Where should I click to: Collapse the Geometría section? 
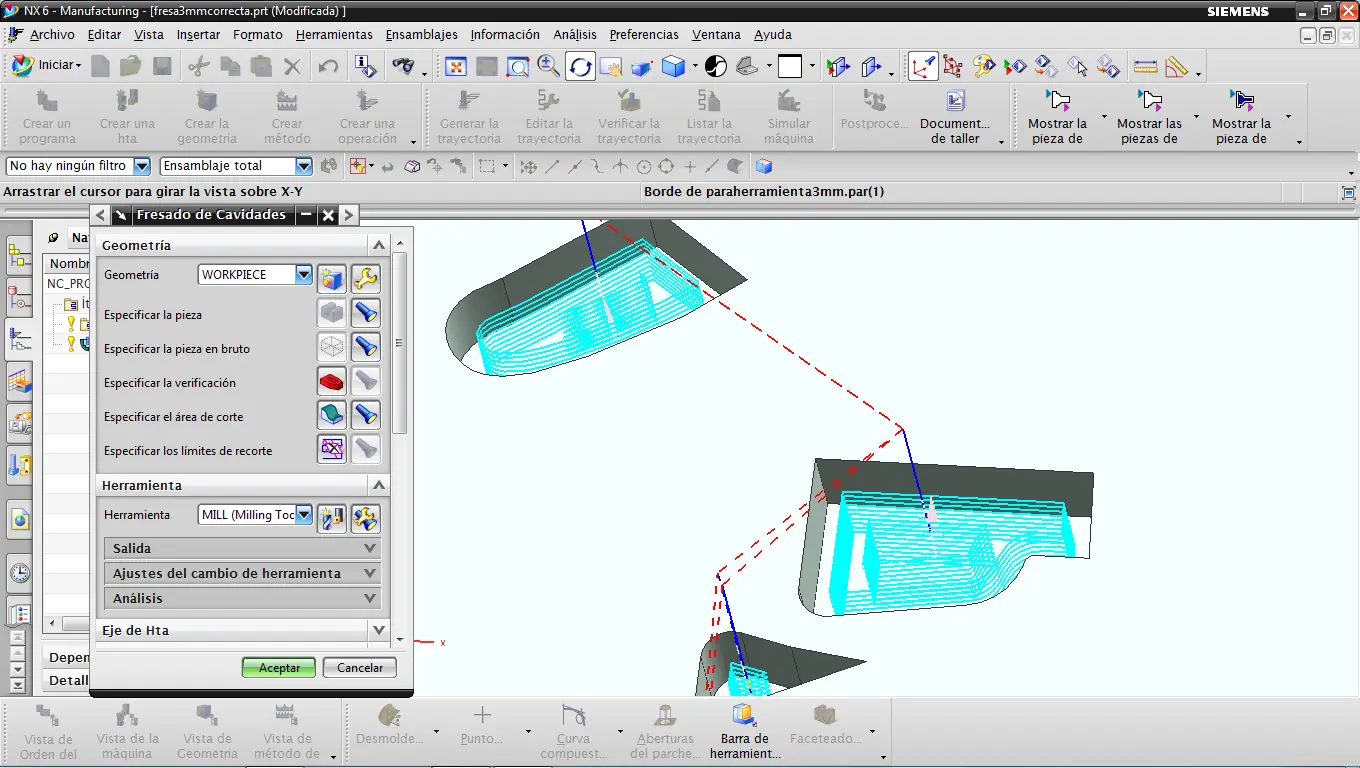(x=378, y=245)
